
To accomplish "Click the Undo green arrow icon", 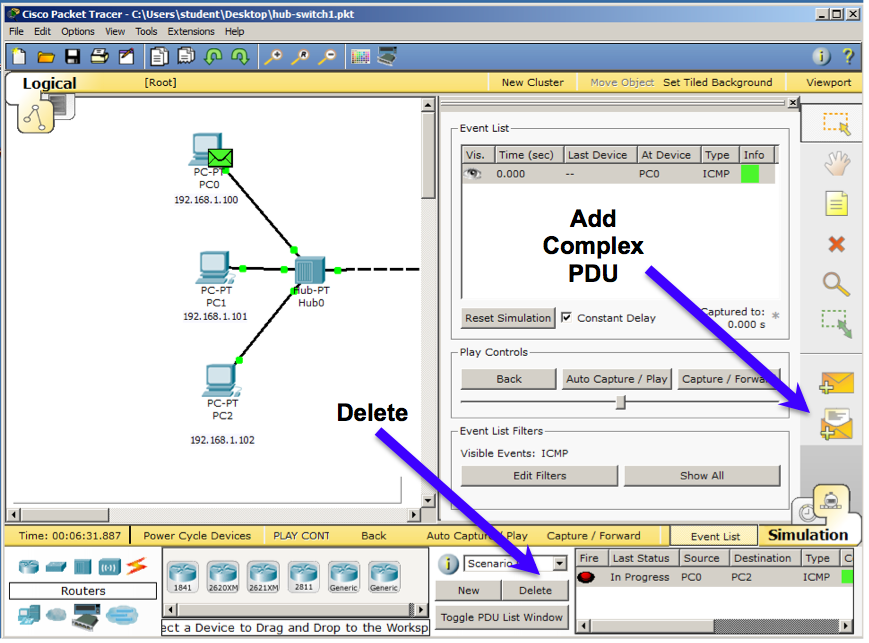I will pyautogui.click(x=213, y=56).
